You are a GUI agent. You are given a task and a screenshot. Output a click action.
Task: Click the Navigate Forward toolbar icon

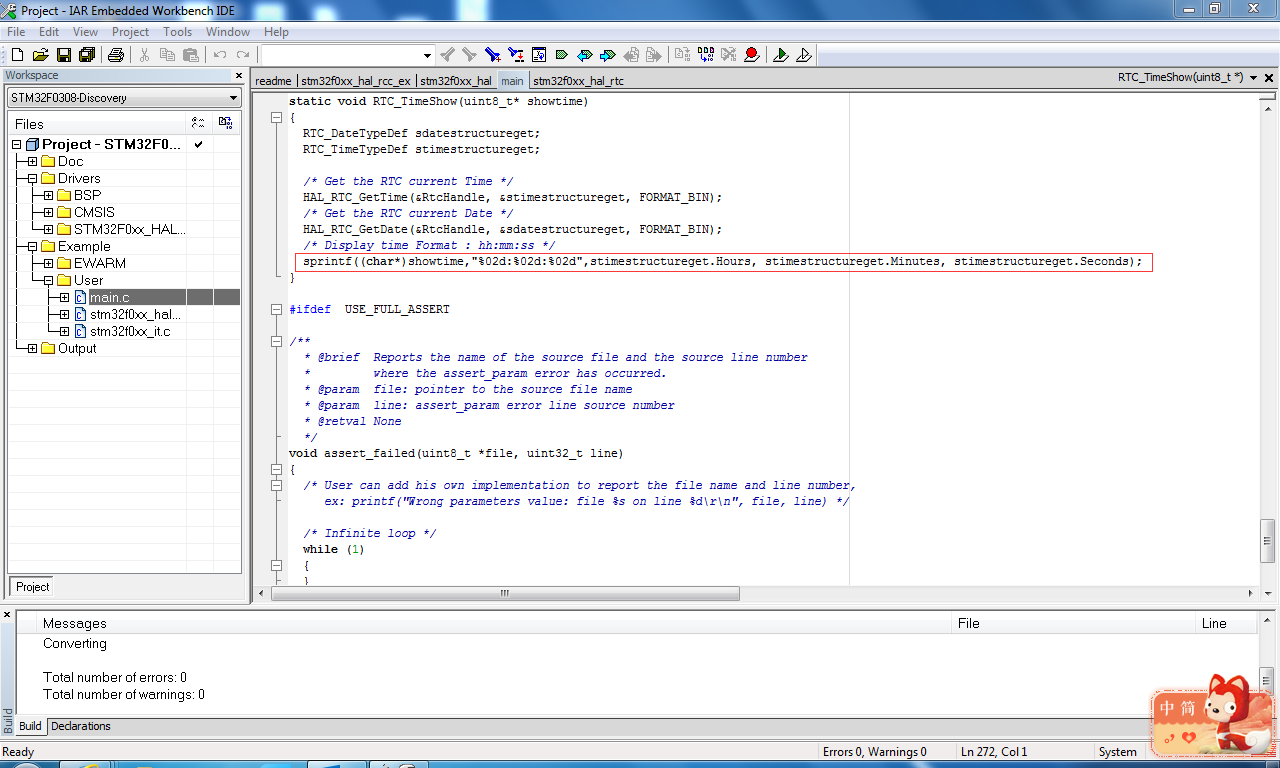(x=654, y=55)
